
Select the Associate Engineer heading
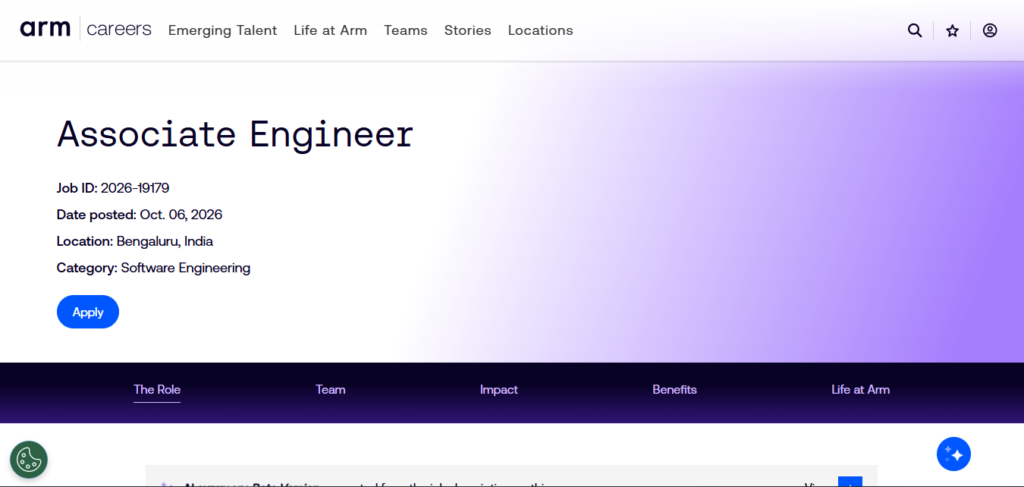click(x=235, y=134)
